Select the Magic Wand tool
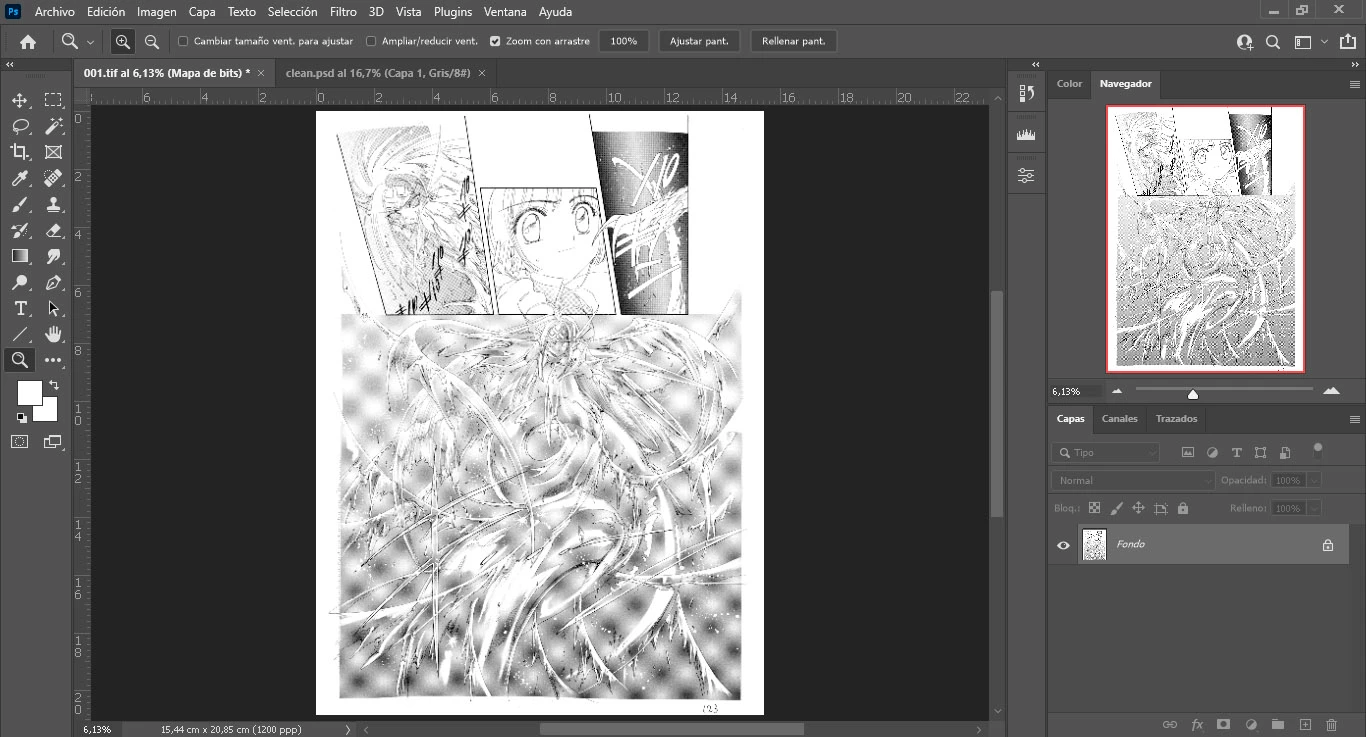Viewport: 1366px width, 737px height. click(53, 126)
